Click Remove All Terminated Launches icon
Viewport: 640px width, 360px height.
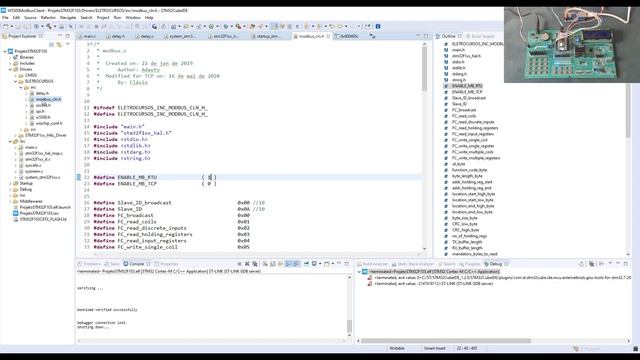pyautogui.click(x=255, y=264)
